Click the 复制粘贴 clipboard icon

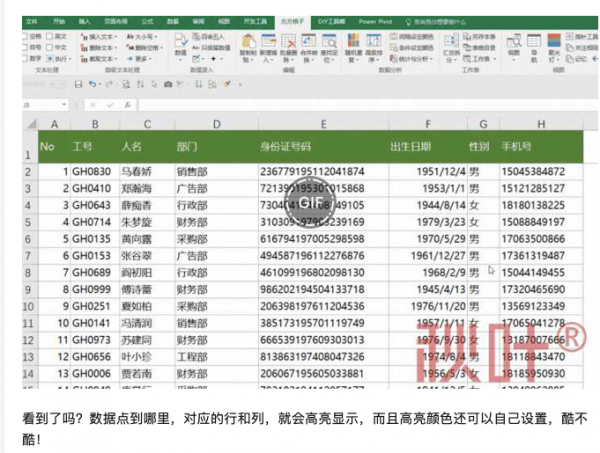[248, 41]
